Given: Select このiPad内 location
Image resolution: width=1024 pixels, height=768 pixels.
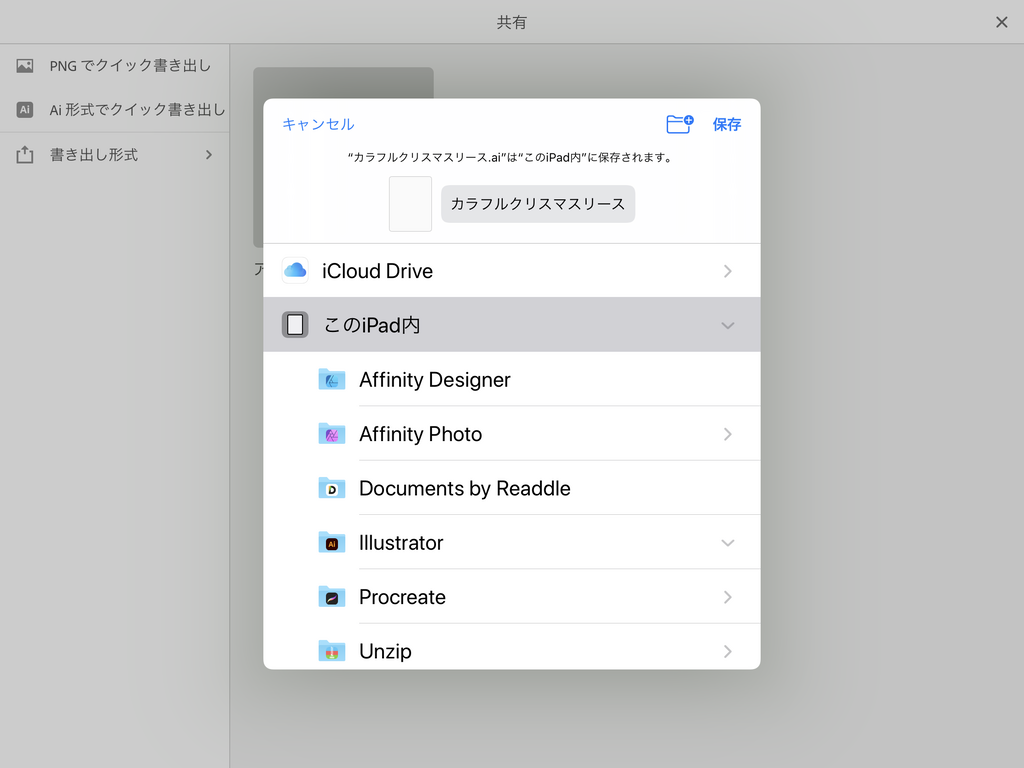Looking at the screenshot, I should coord(511,325).
